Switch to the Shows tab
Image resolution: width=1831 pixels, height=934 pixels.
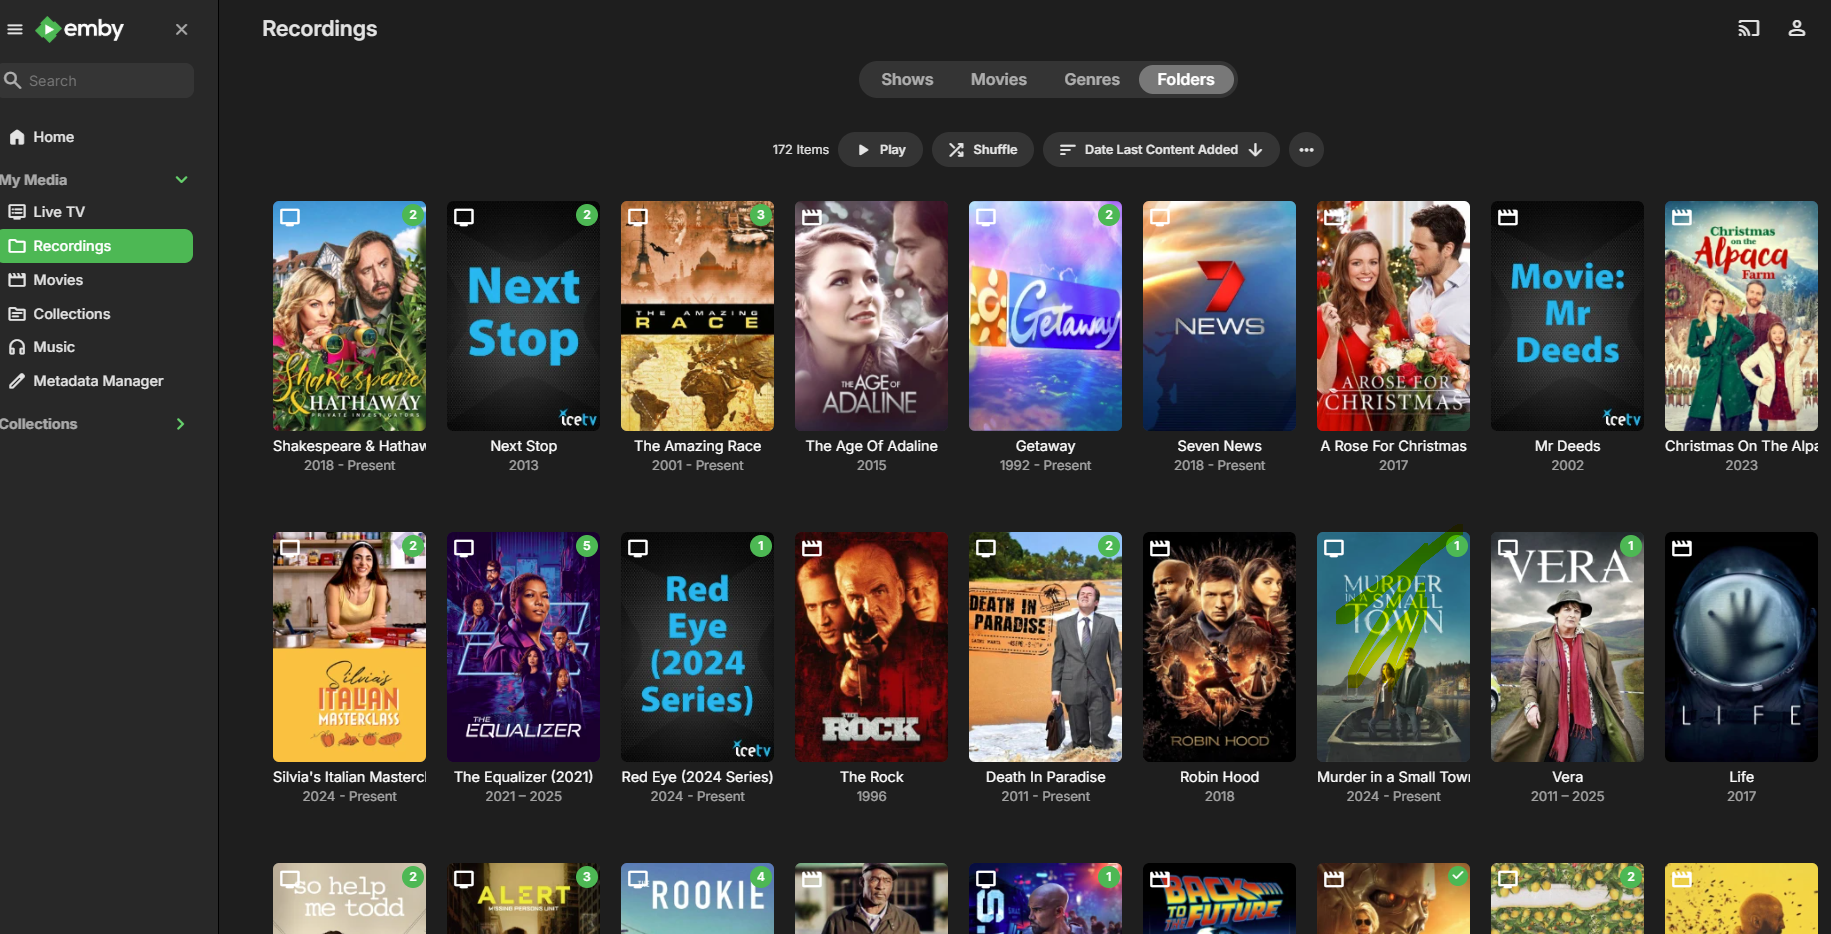(x=907, y=80)
